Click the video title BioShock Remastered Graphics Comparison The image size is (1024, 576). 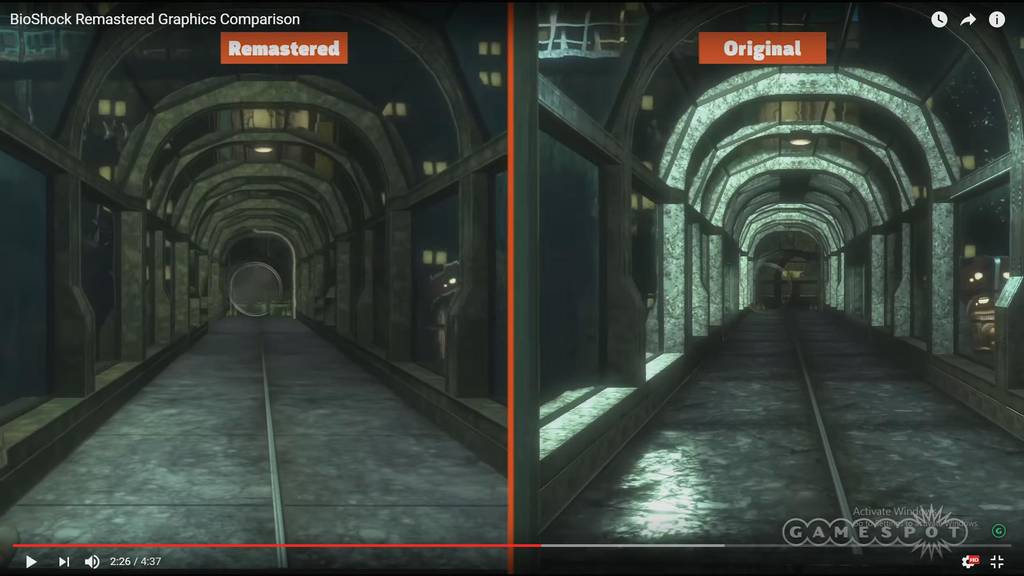click(x=155, y=20)
